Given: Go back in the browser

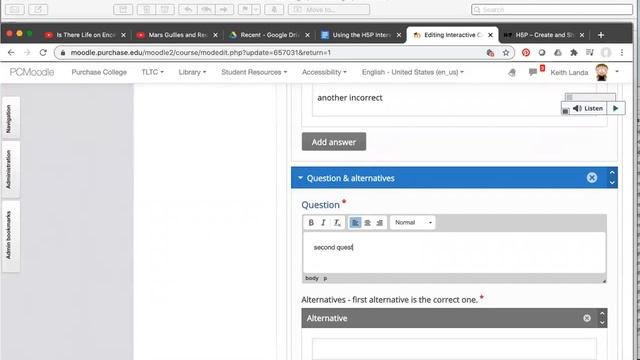Looking at the screenshot, I should point(11,53).
